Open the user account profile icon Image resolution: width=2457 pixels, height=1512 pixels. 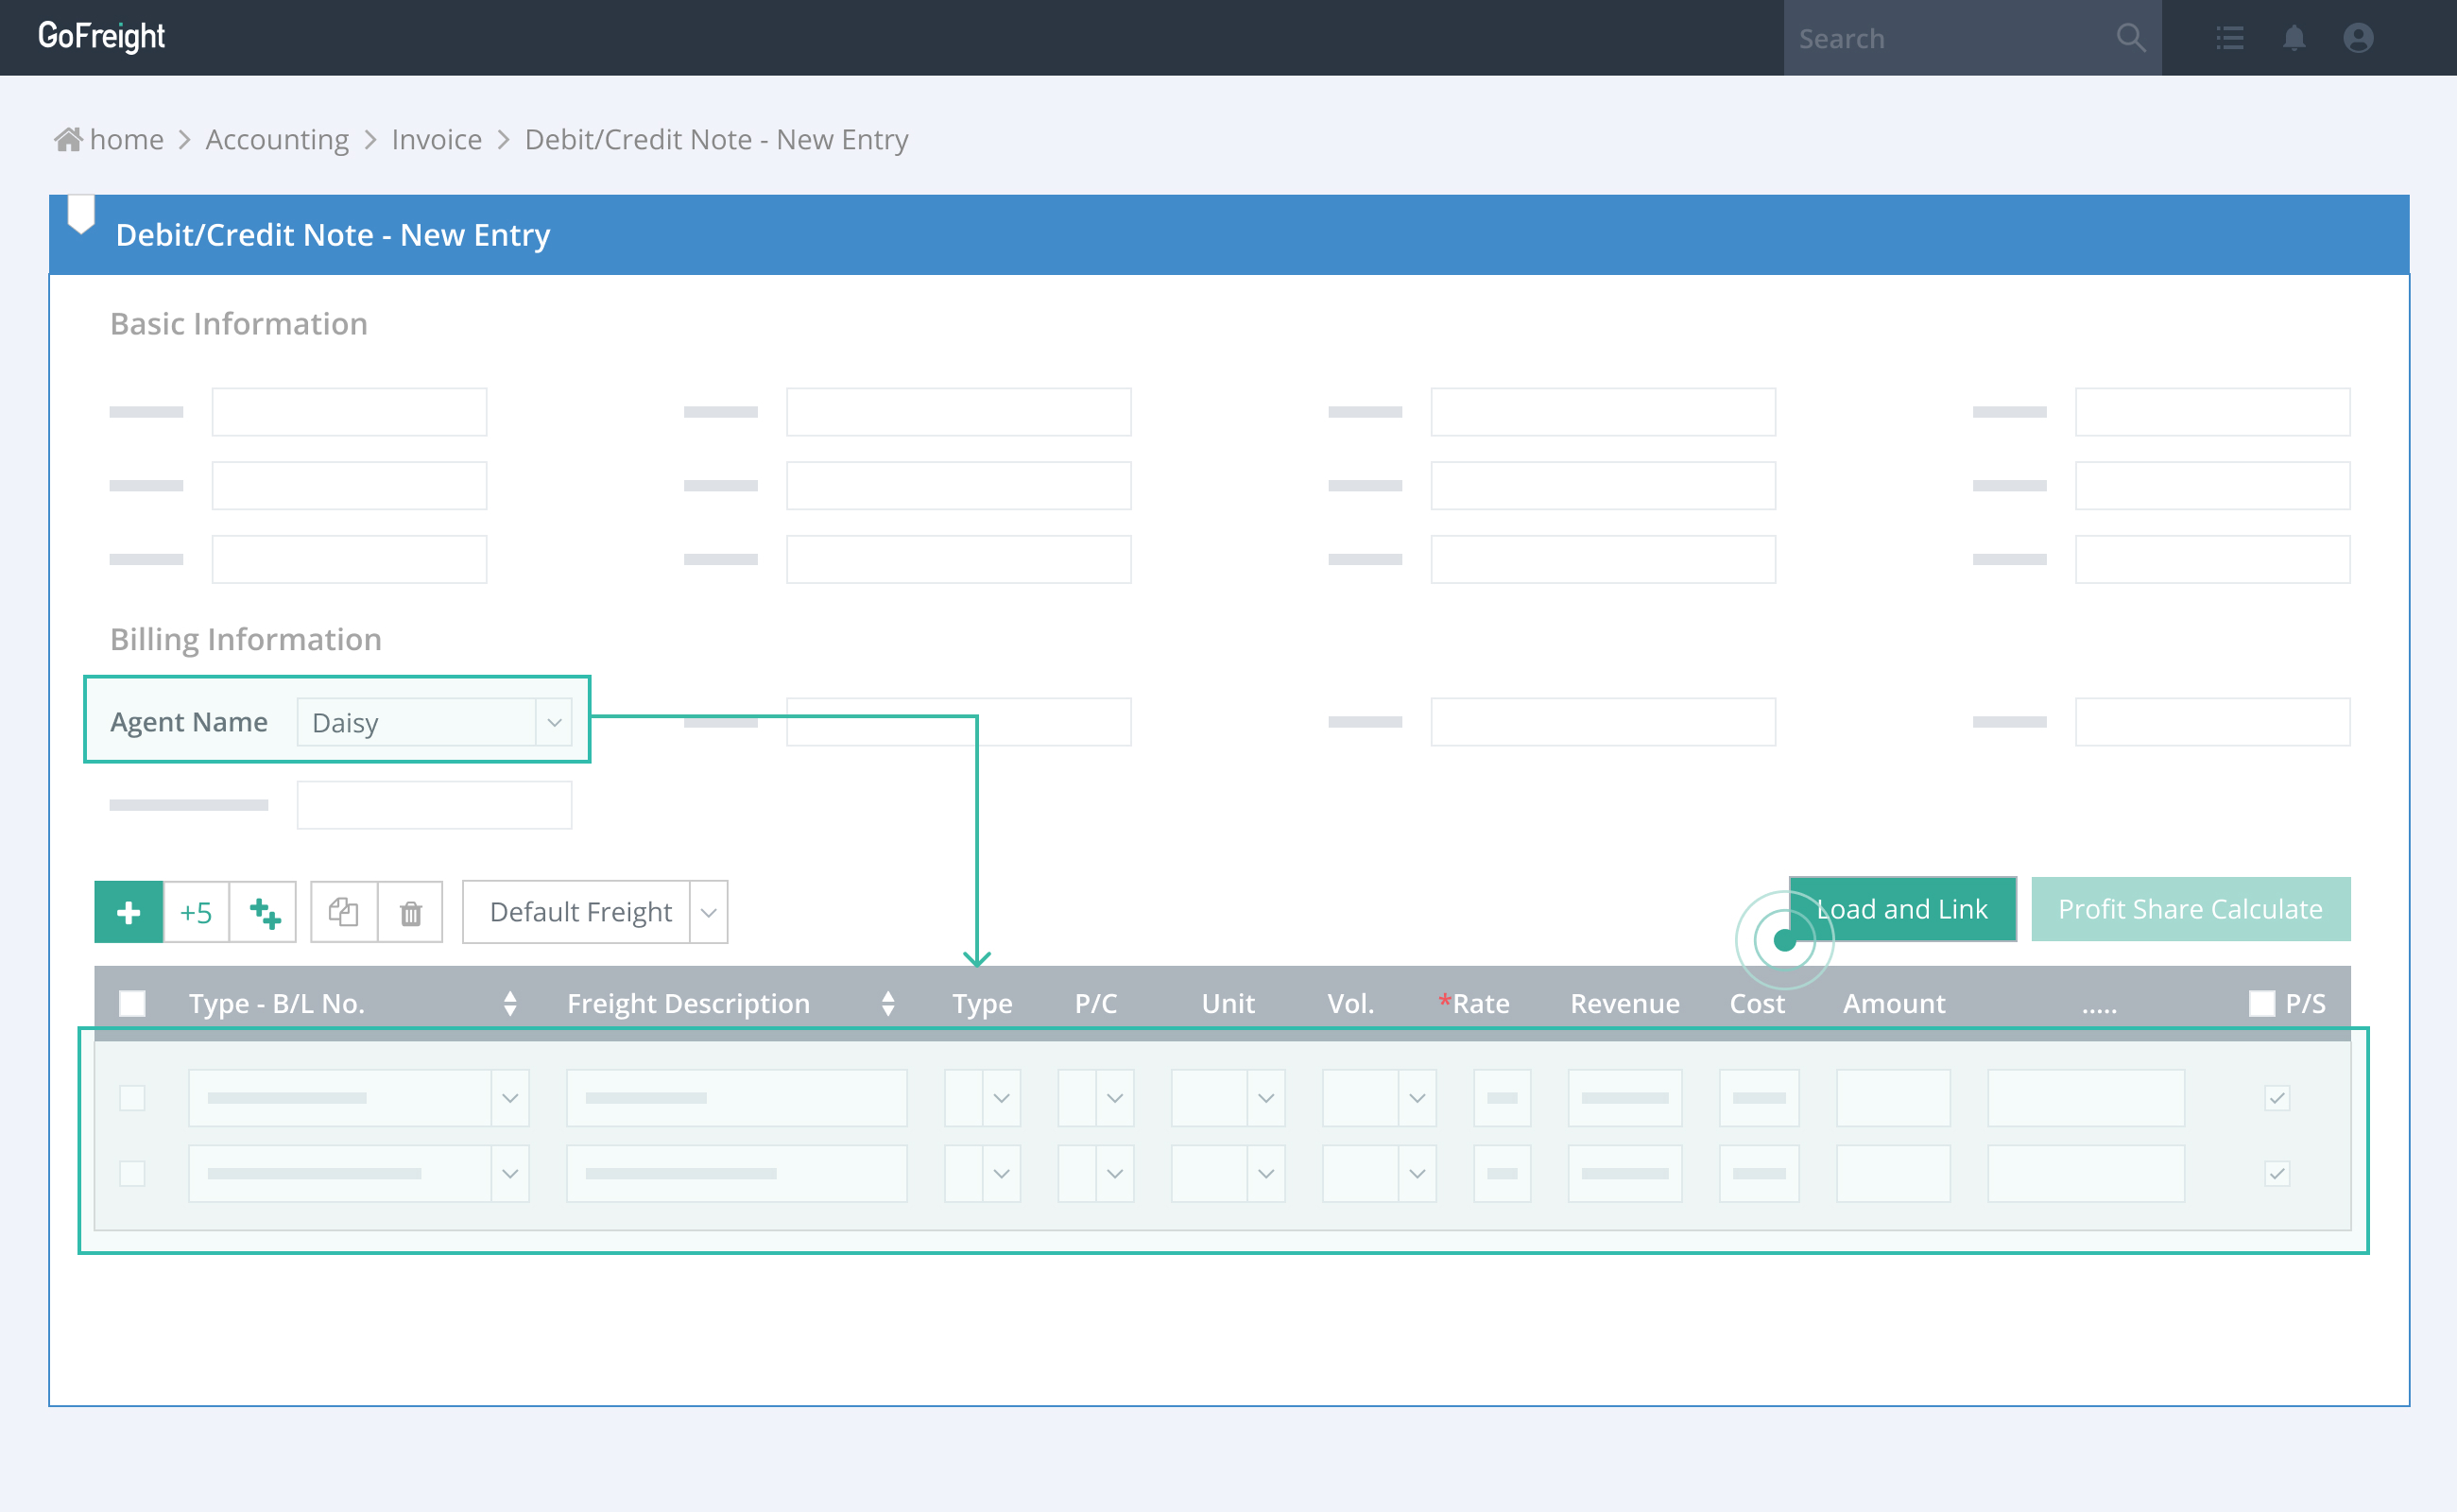[2358, 38]
